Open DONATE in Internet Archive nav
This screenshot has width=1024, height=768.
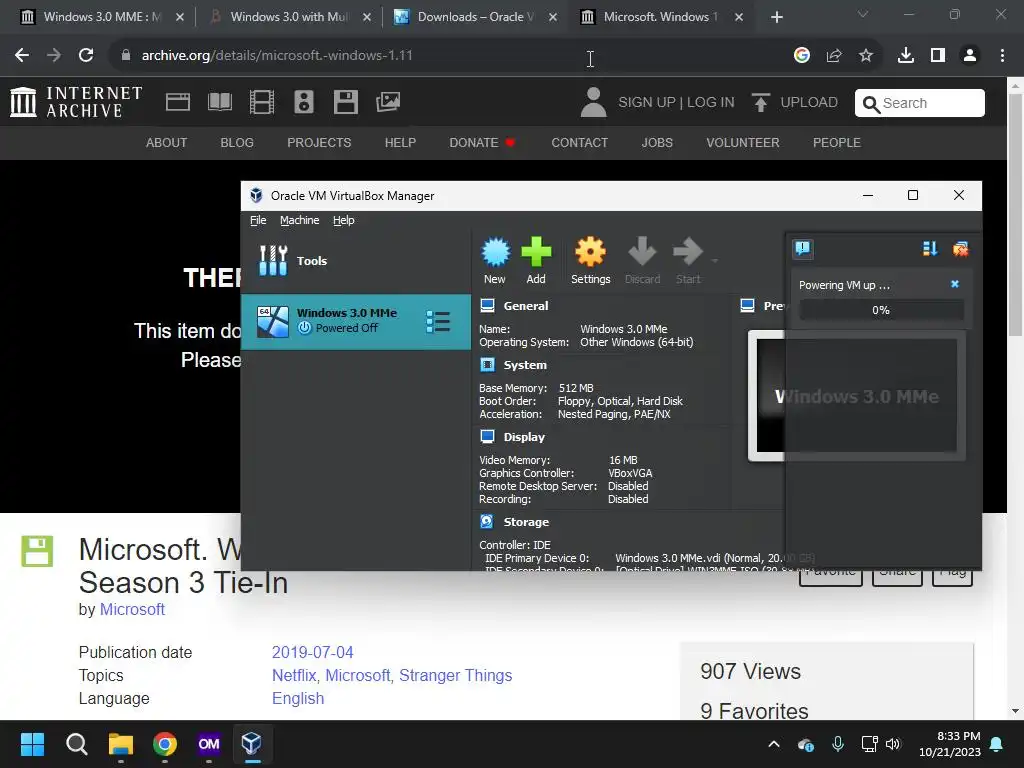(481, 142)
